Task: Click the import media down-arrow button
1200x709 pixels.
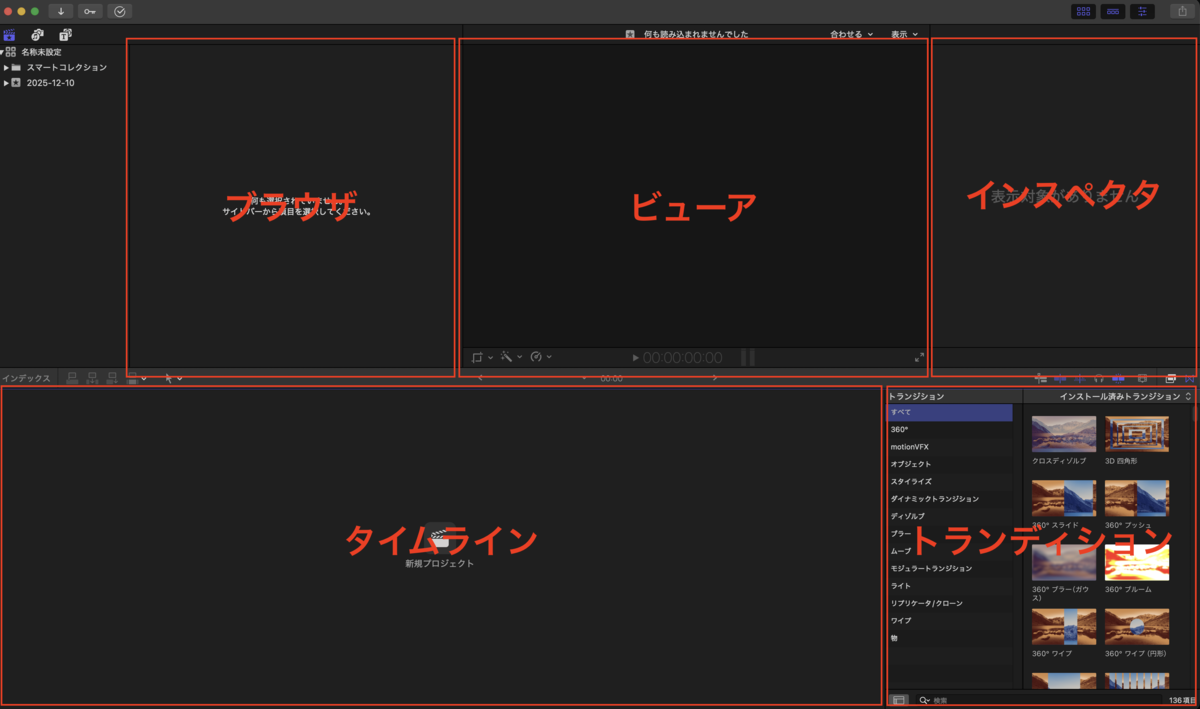Action: [x=60, y=11]
